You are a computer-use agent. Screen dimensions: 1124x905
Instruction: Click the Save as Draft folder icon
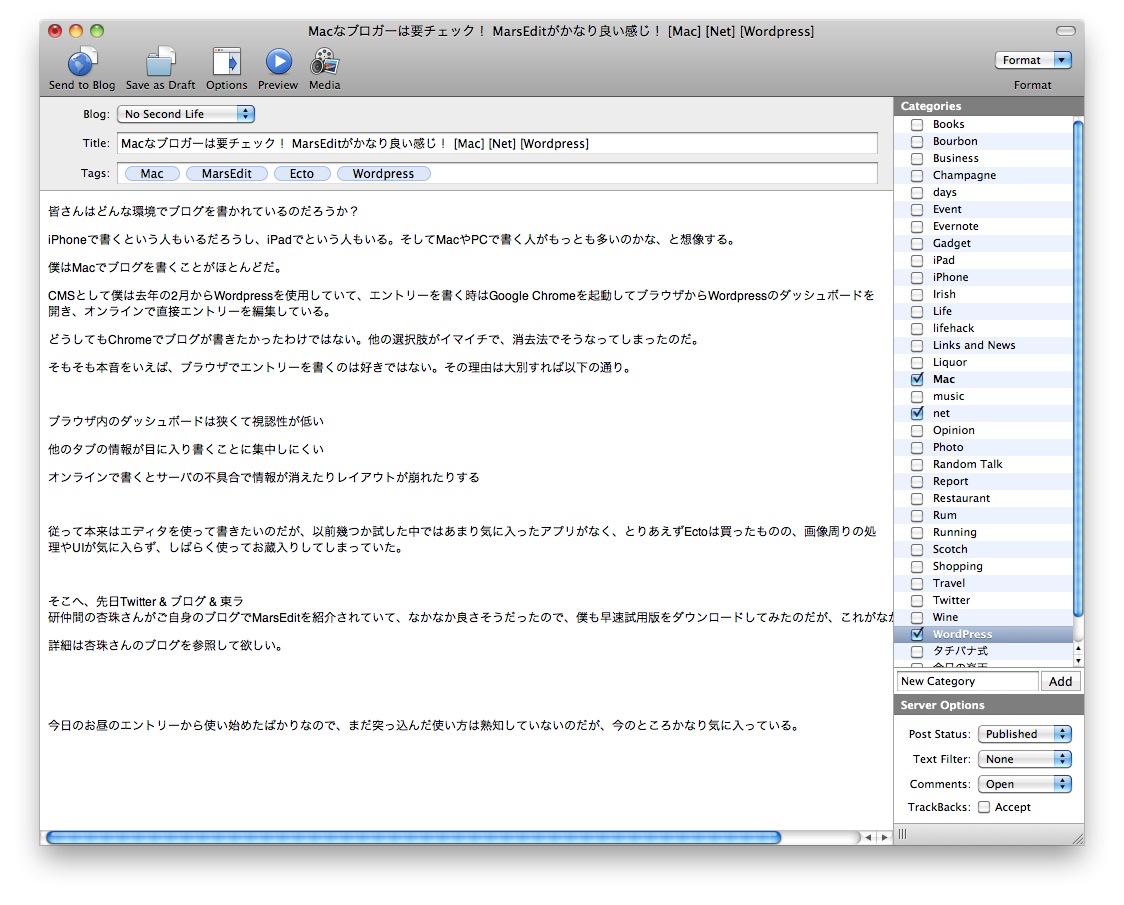pyautogui.click(x=160, y=62)
